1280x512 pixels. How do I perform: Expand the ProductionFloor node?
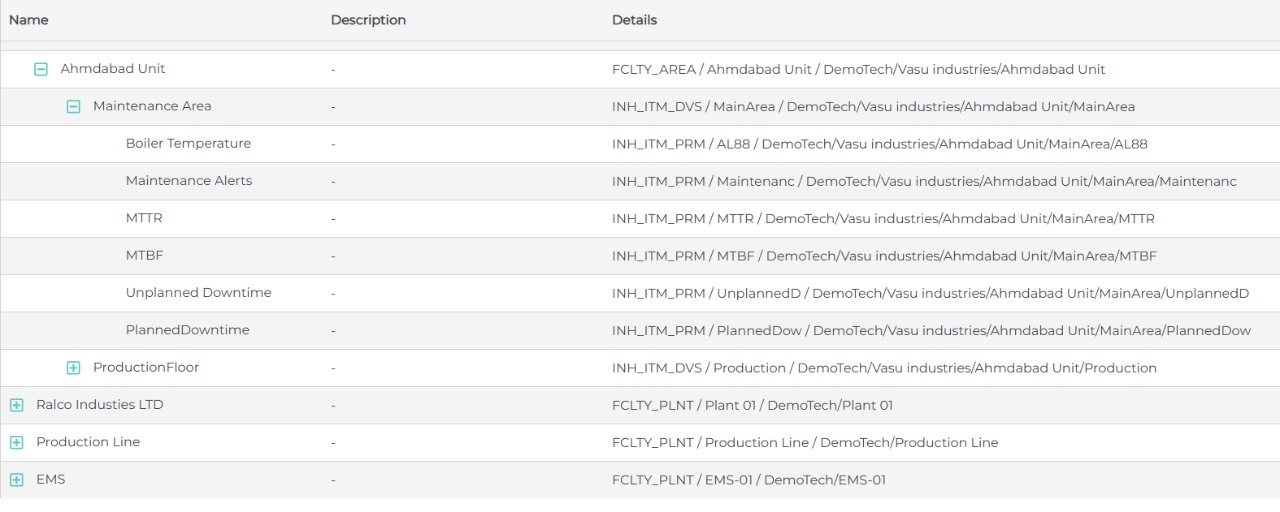coord(73,368)
